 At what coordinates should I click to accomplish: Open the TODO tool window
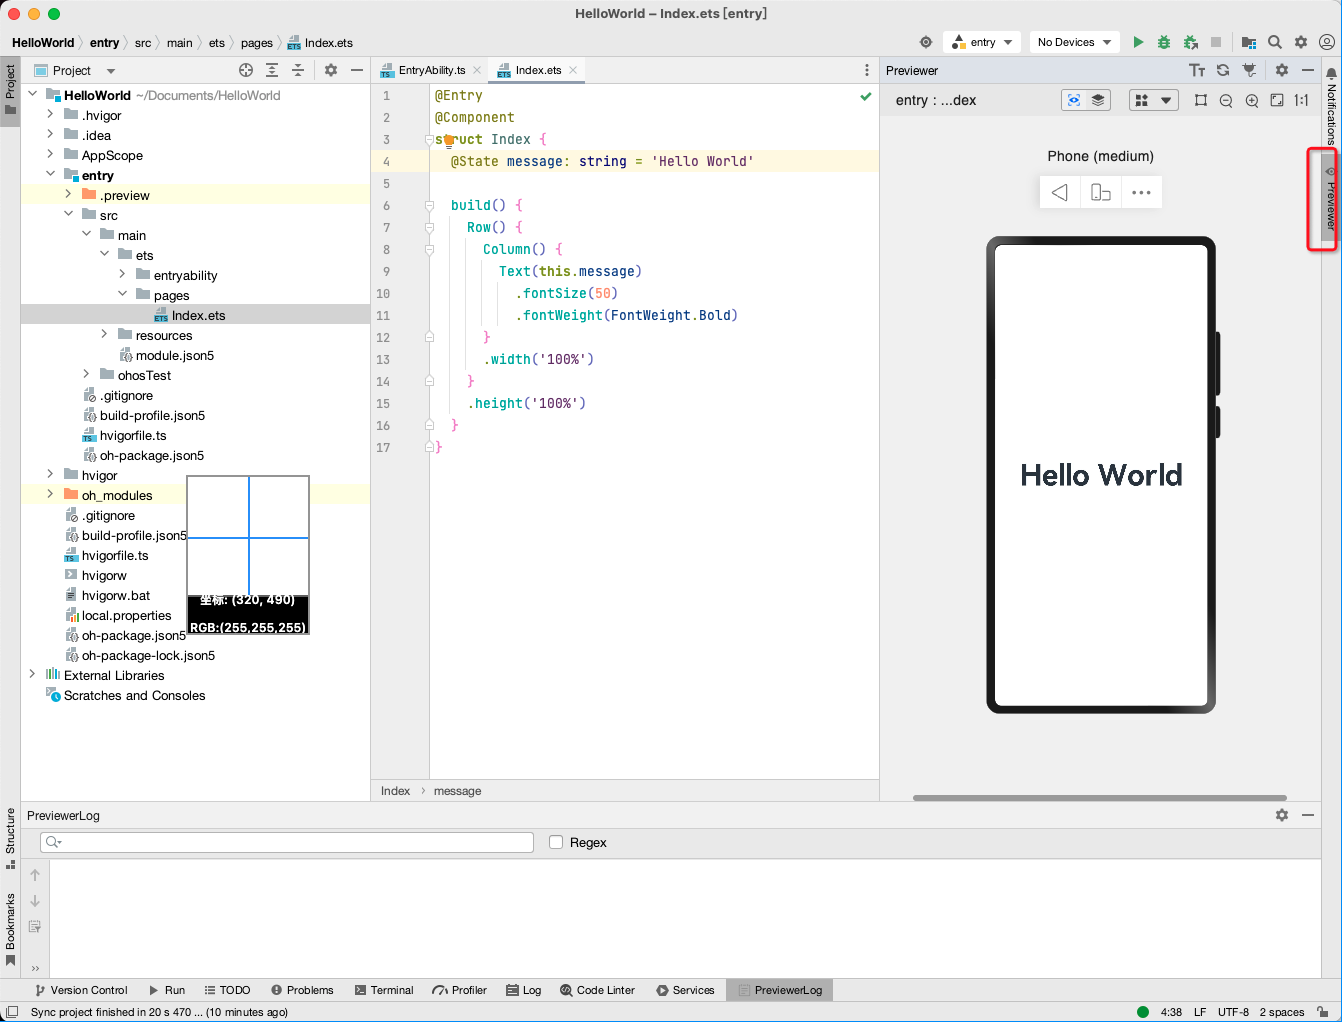point(227,990)
